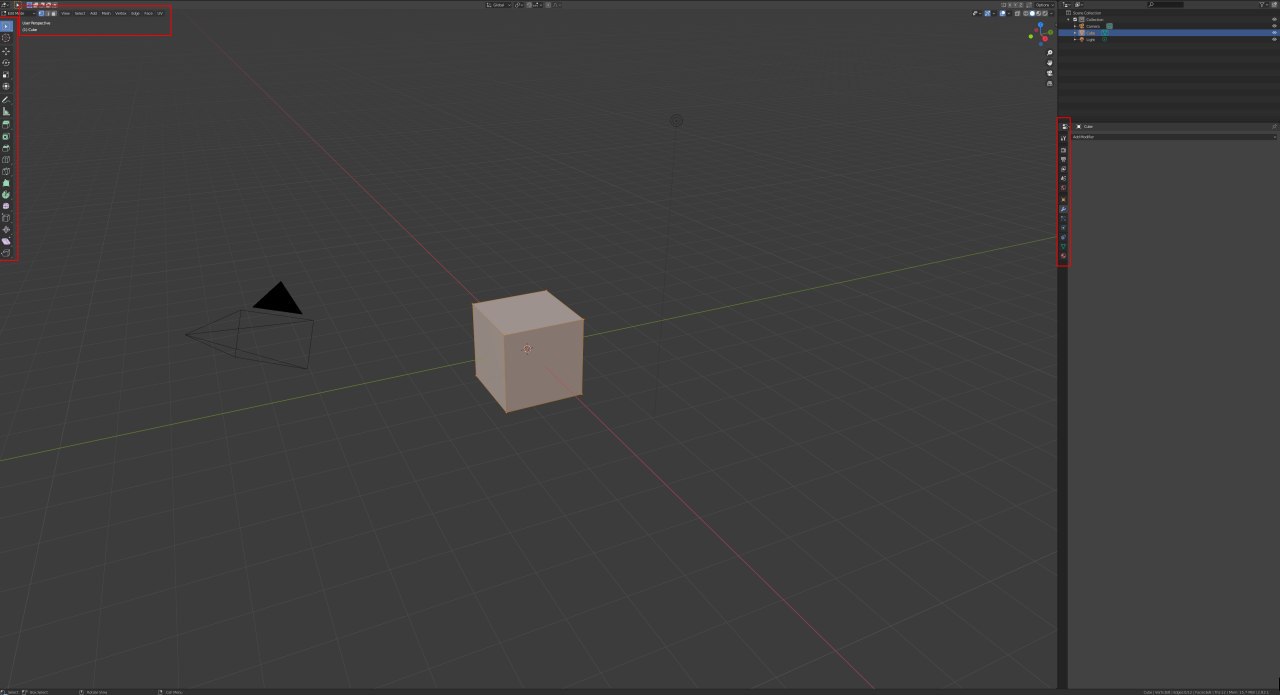The height and width of the screenshot is (695, 1280).
Task: Select the Bevel tool
Action: (x=6, y=148)
